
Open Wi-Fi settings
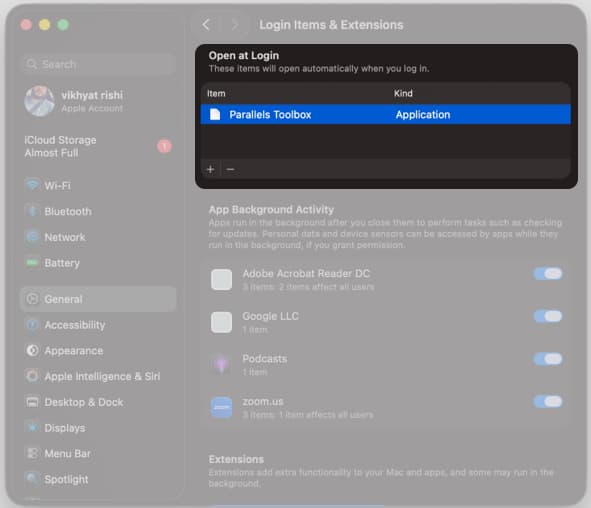click(98, 185)
